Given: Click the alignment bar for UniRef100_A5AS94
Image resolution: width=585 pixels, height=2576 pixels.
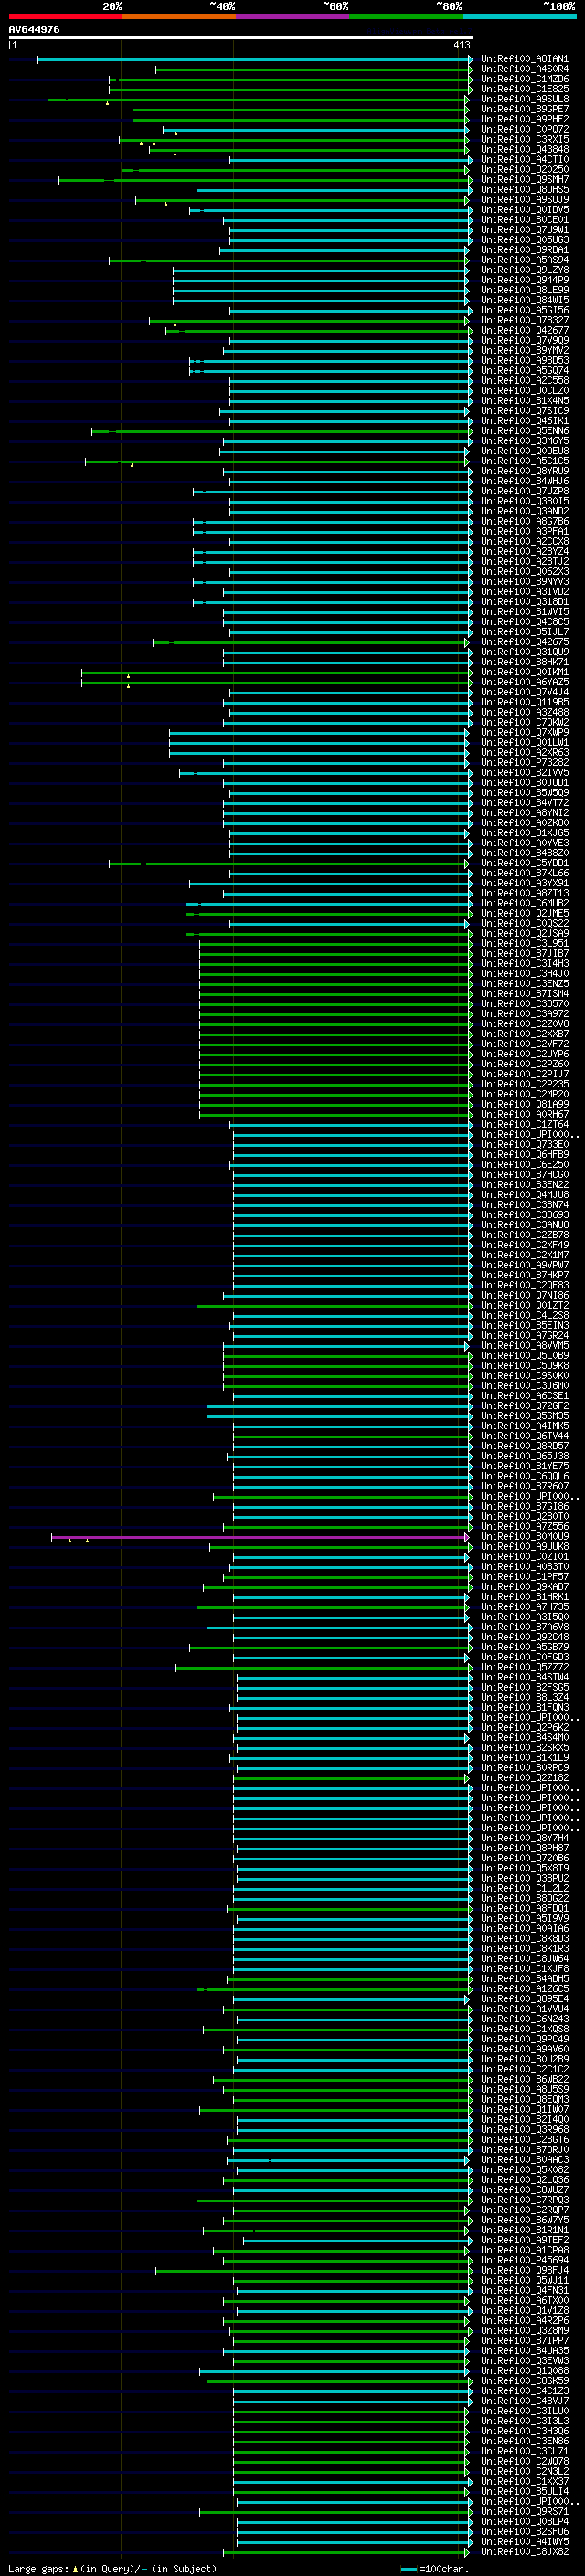Looking at the screenshot, I should (x=289, y=261).
